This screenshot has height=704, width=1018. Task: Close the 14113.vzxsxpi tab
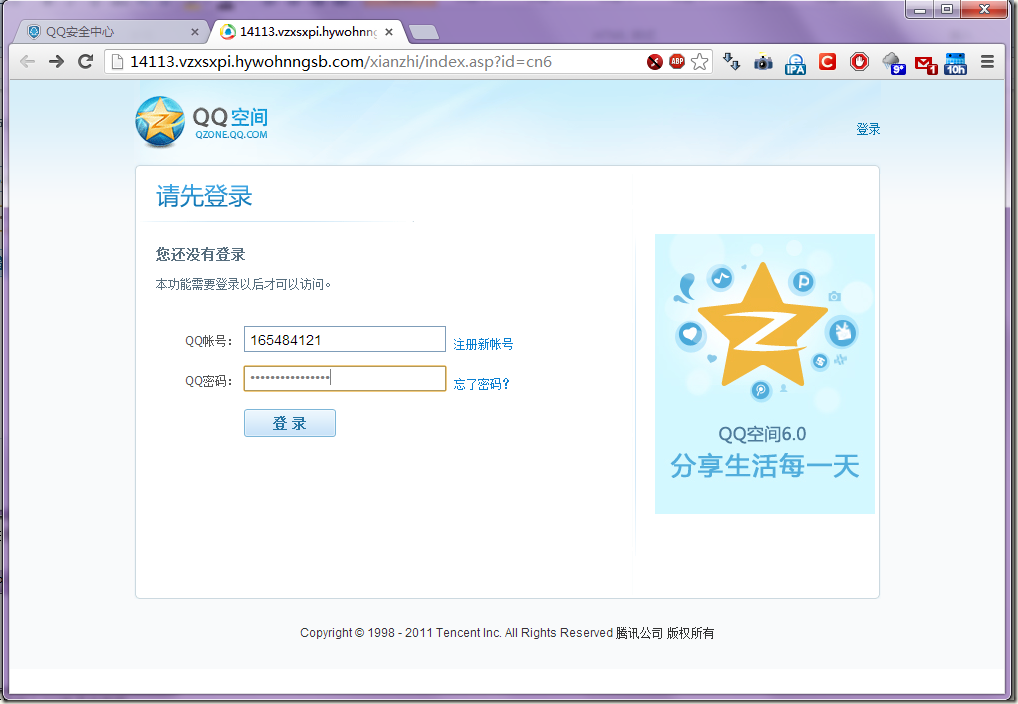pyautogui.click(x=389, y=32)
